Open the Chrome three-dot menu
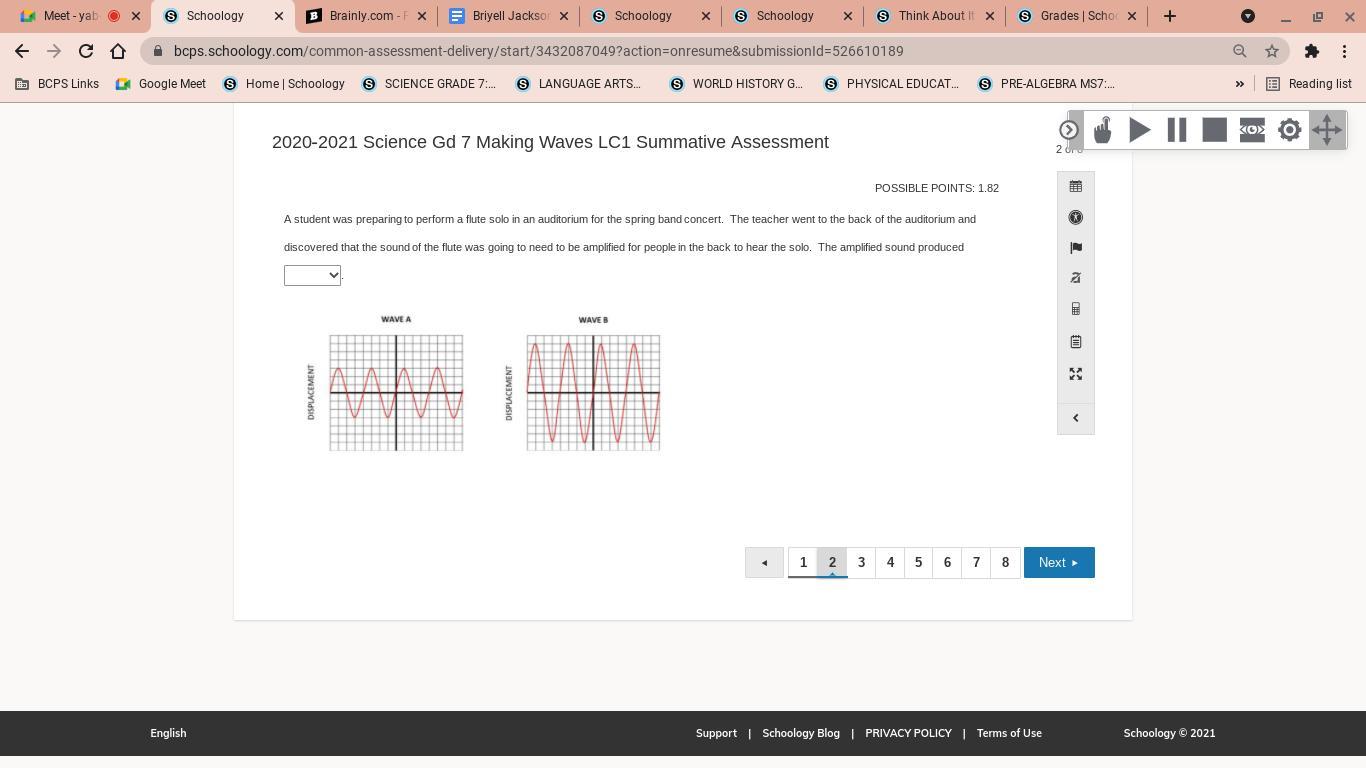This screenshot has height=768, width=1366. (1345, 51)
